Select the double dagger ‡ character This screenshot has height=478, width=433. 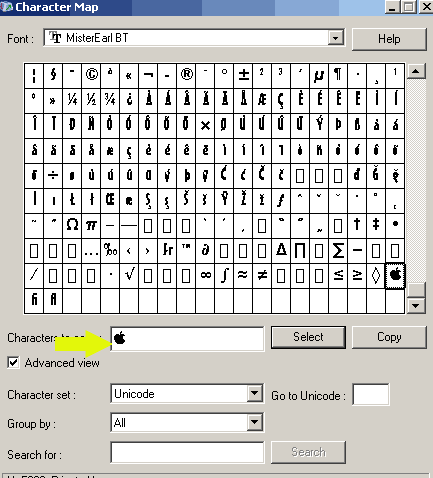click(376, 226)
